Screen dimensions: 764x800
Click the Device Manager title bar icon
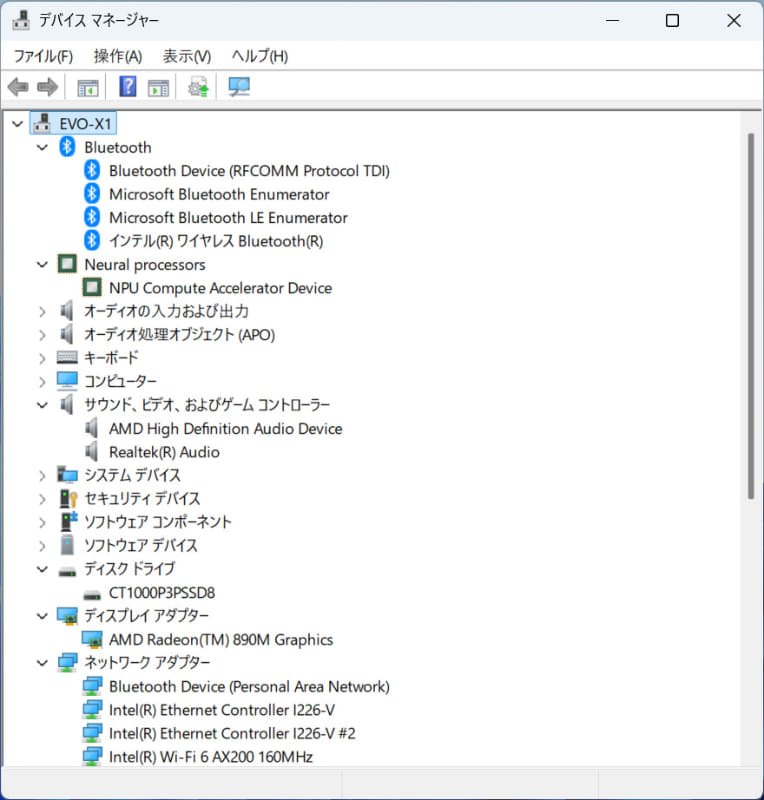pos(21,20)
